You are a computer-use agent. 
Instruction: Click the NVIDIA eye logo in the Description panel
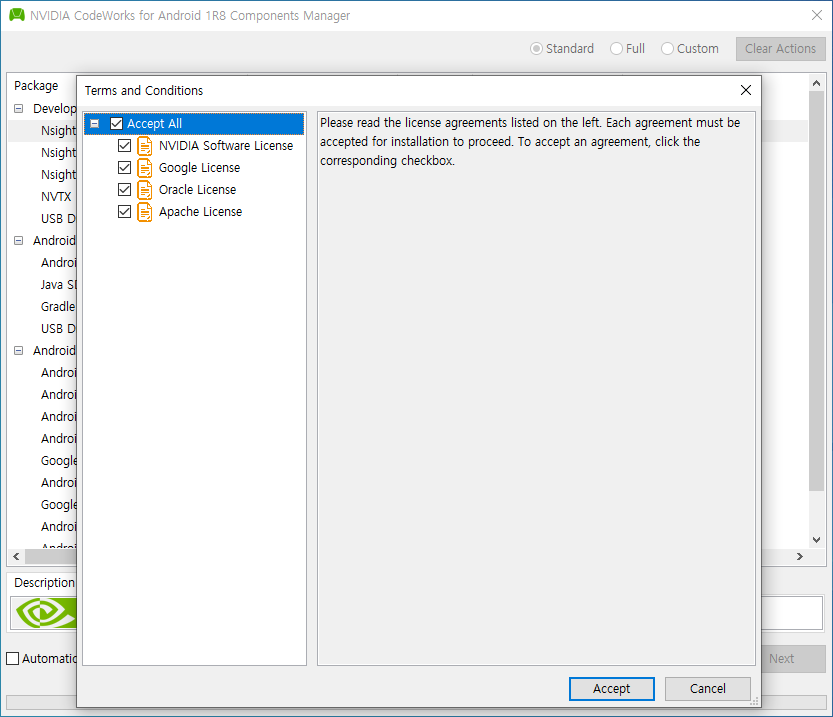coord(46,612)
